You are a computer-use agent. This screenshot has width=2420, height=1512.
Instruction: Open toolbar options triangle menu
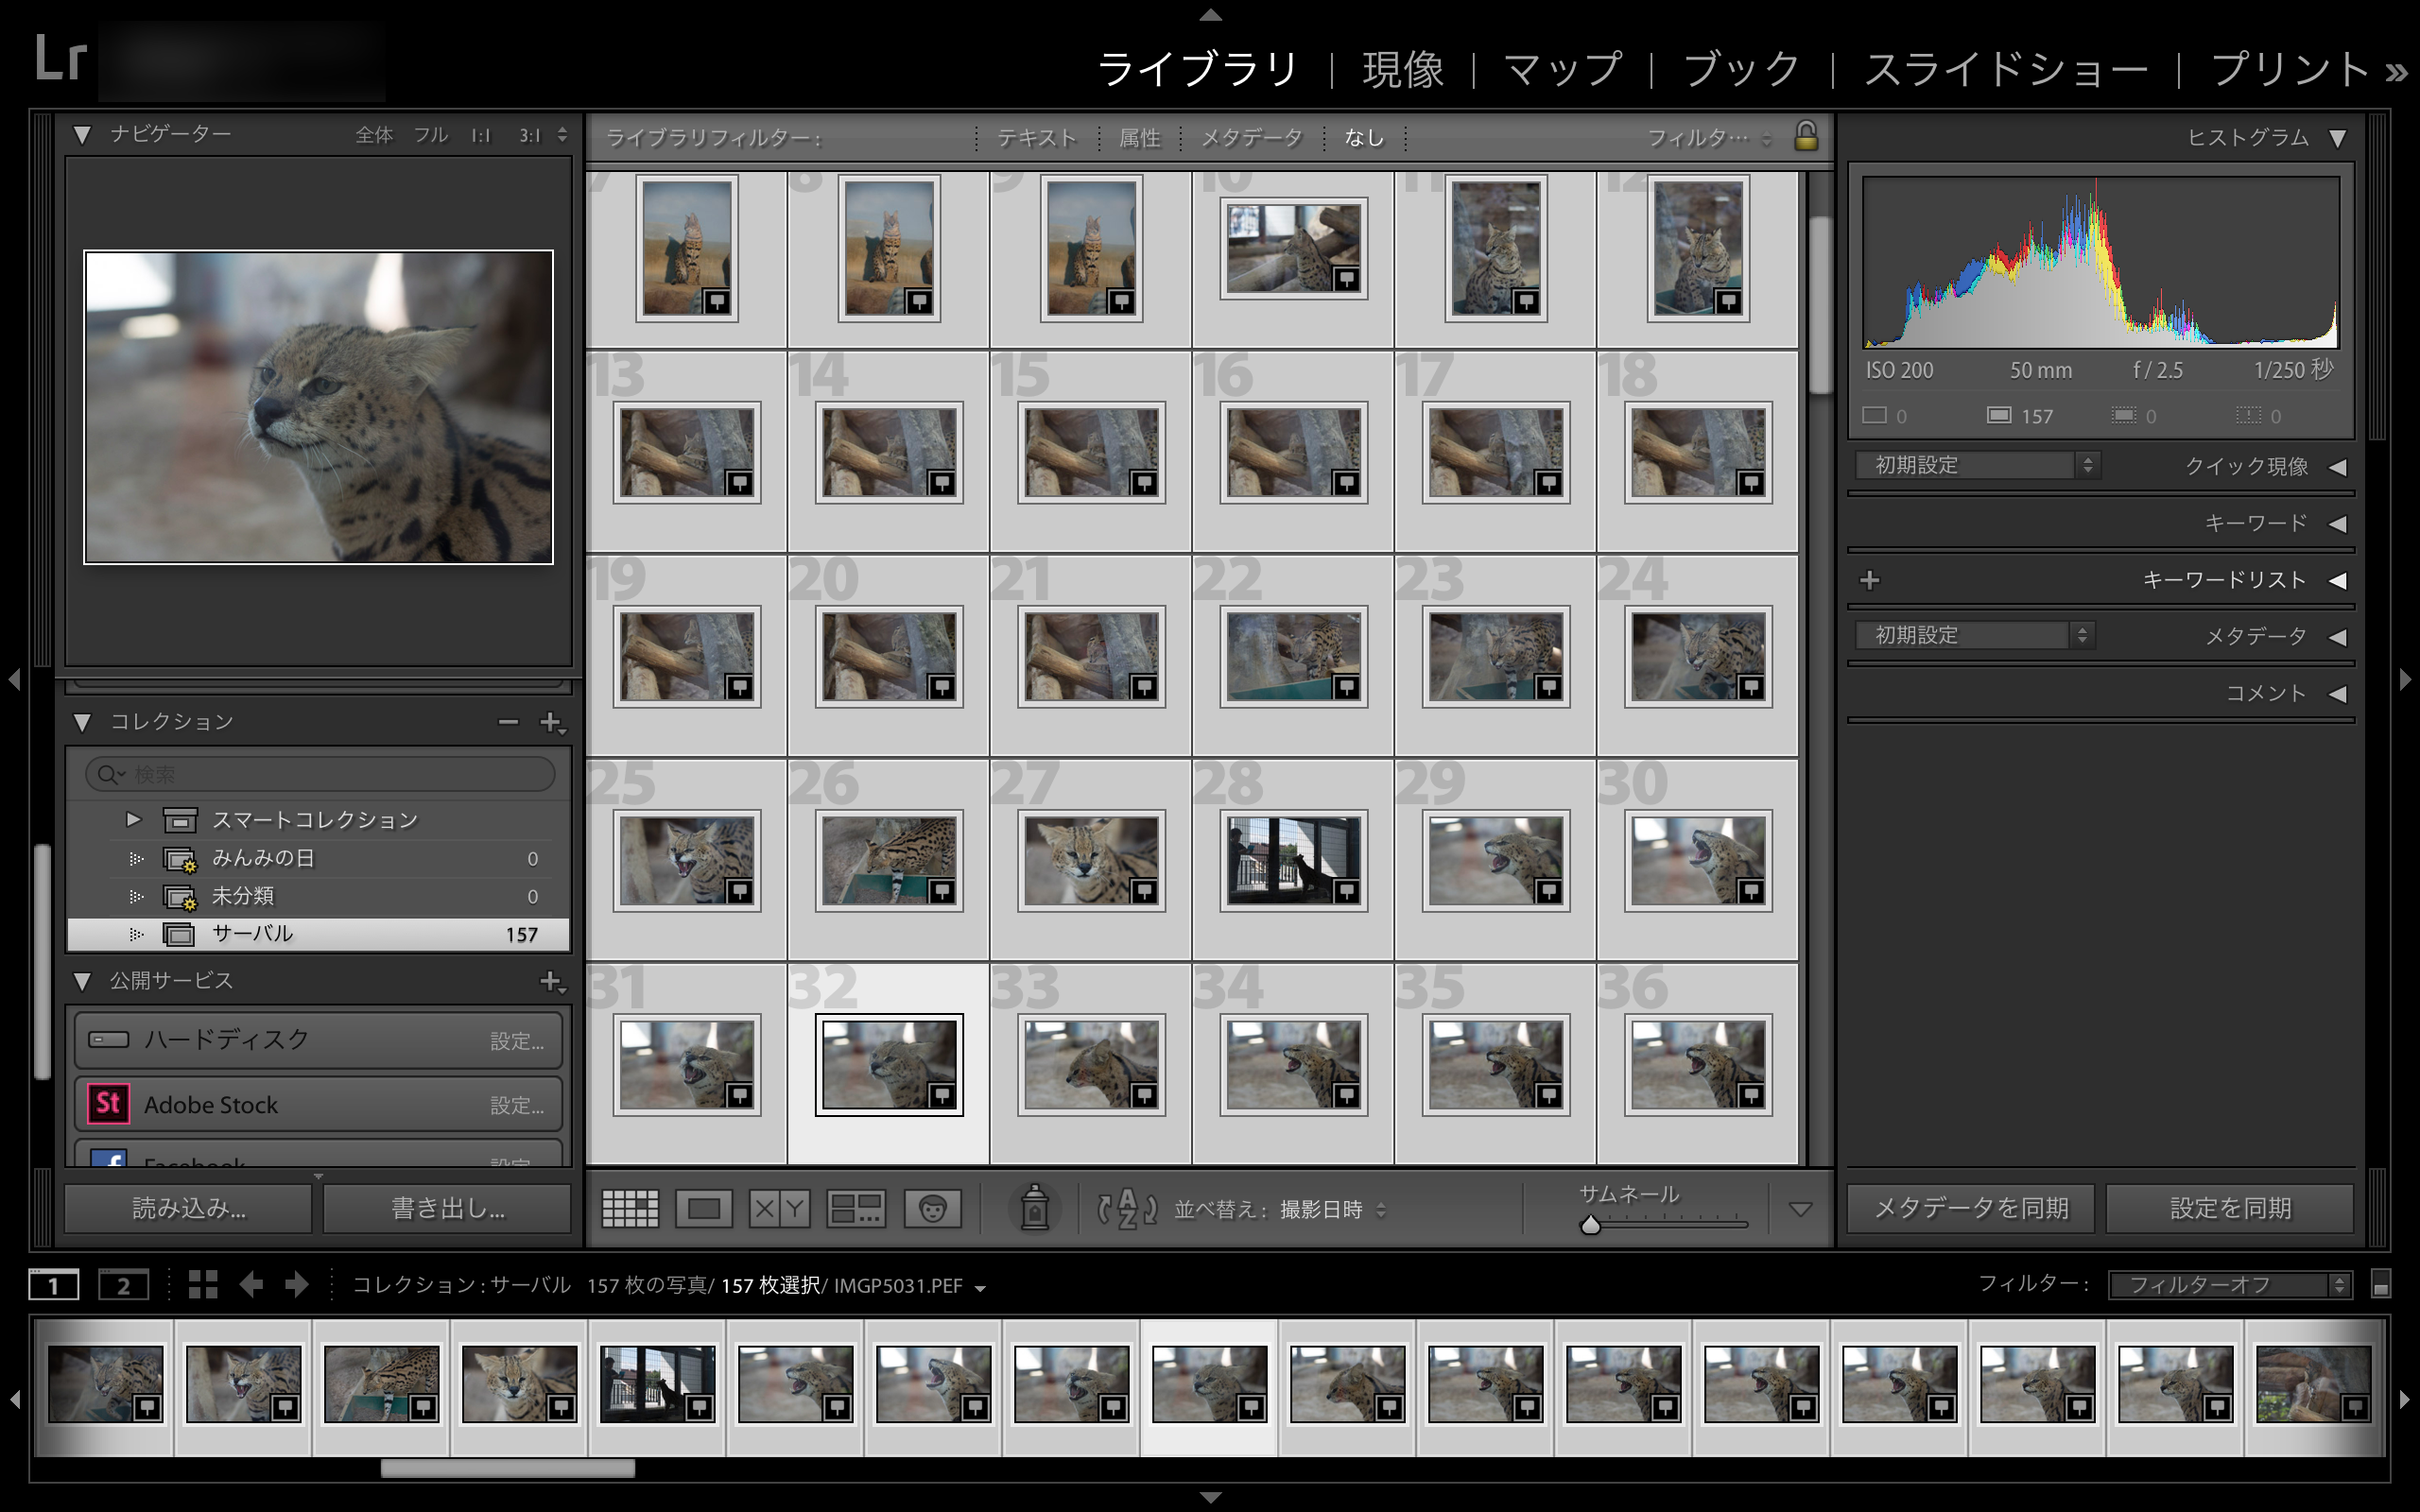coord(1800,1210)
